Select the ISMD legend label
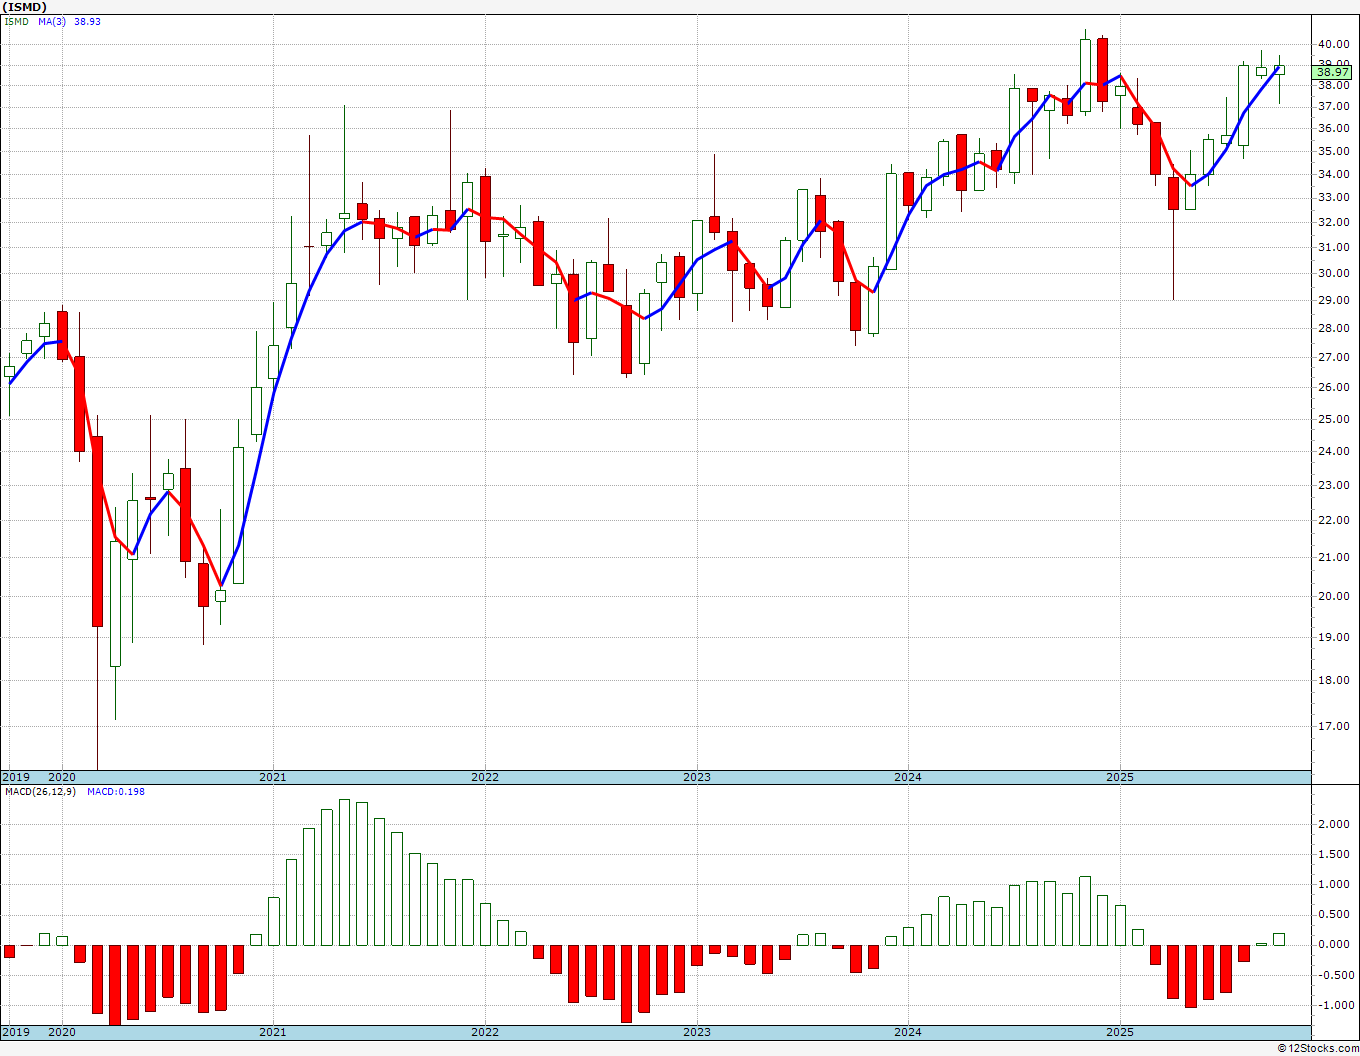The height and width of the screenshot is (1056, 1360). (x=17, y=21)
